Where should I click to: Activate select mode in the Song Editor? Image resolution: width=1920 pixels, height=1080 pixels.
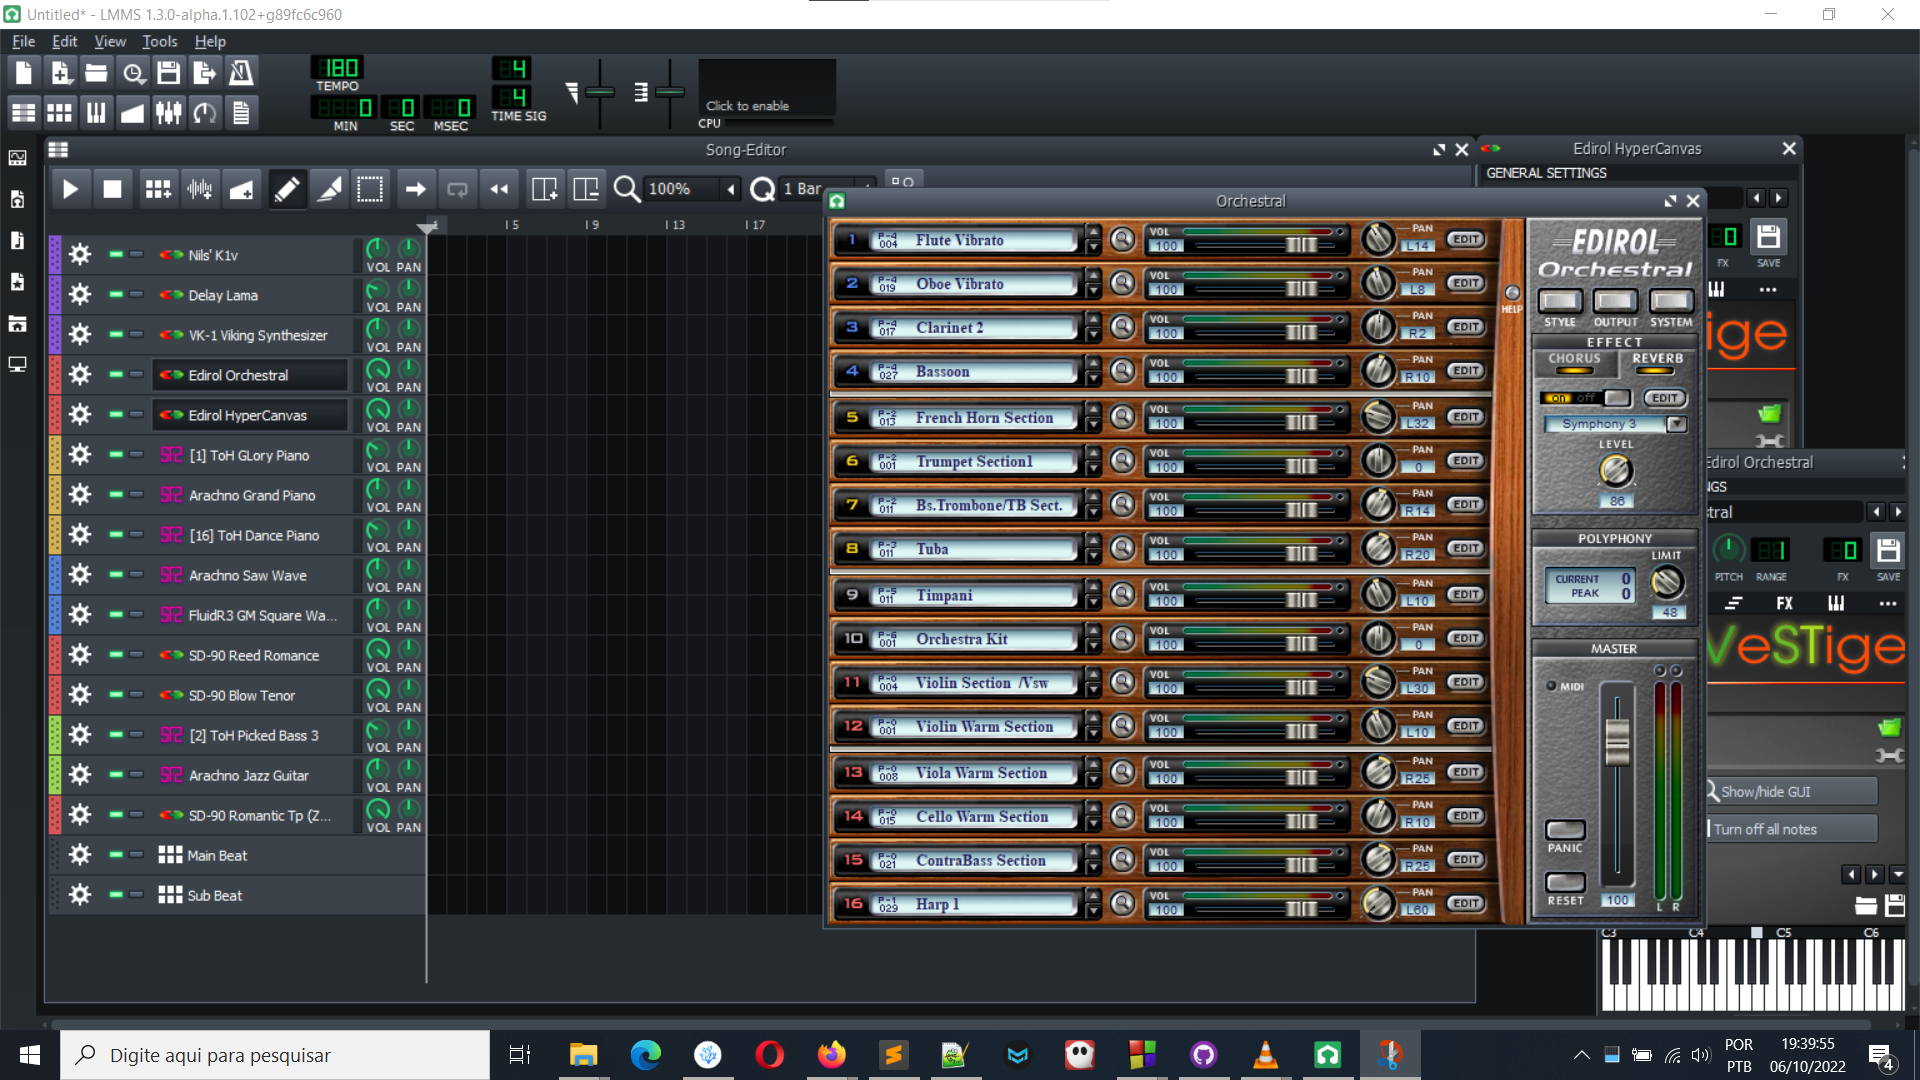tap(370, 188)
